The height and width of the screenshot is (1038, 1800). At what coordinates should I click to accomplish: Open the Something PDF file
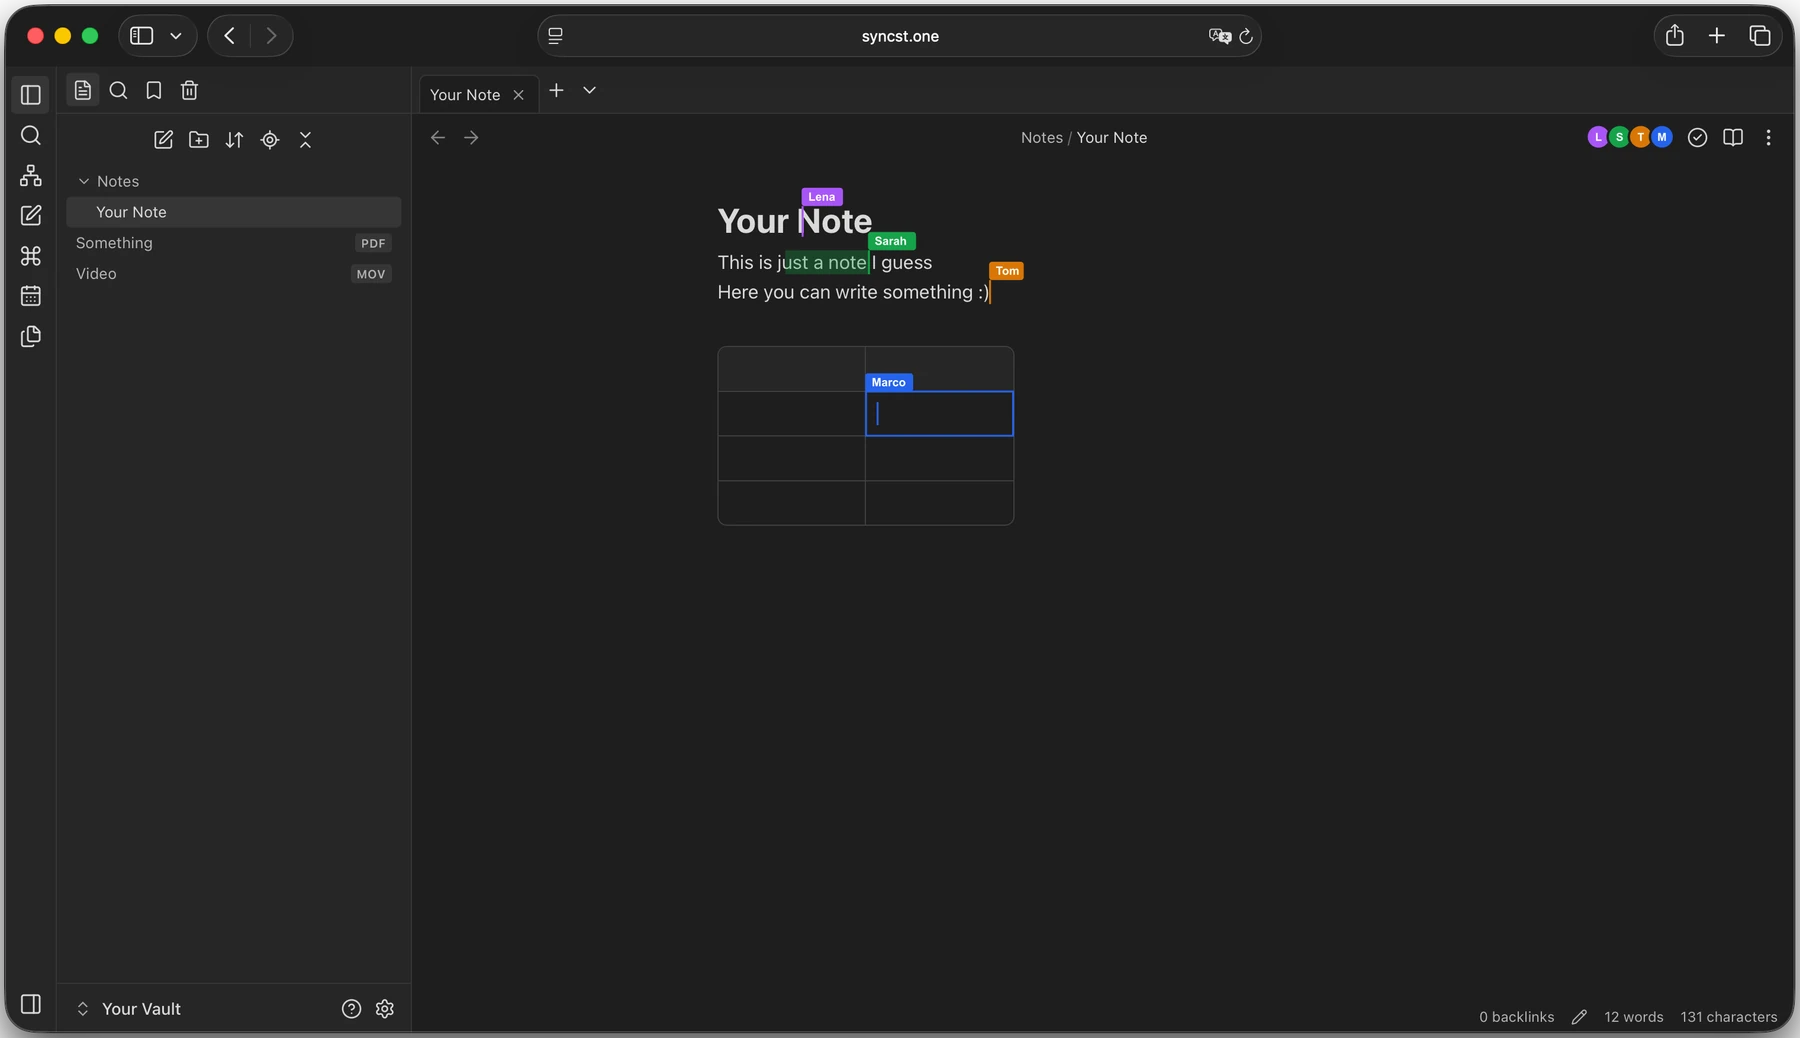coord(234,243)
